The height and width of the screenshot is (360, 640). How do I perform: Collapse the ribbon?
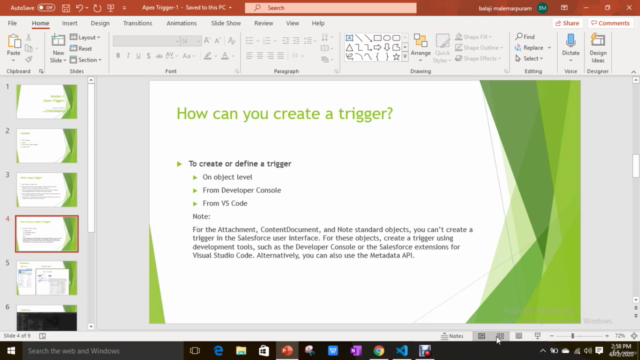pyautogui.click(x=633, y=72)
